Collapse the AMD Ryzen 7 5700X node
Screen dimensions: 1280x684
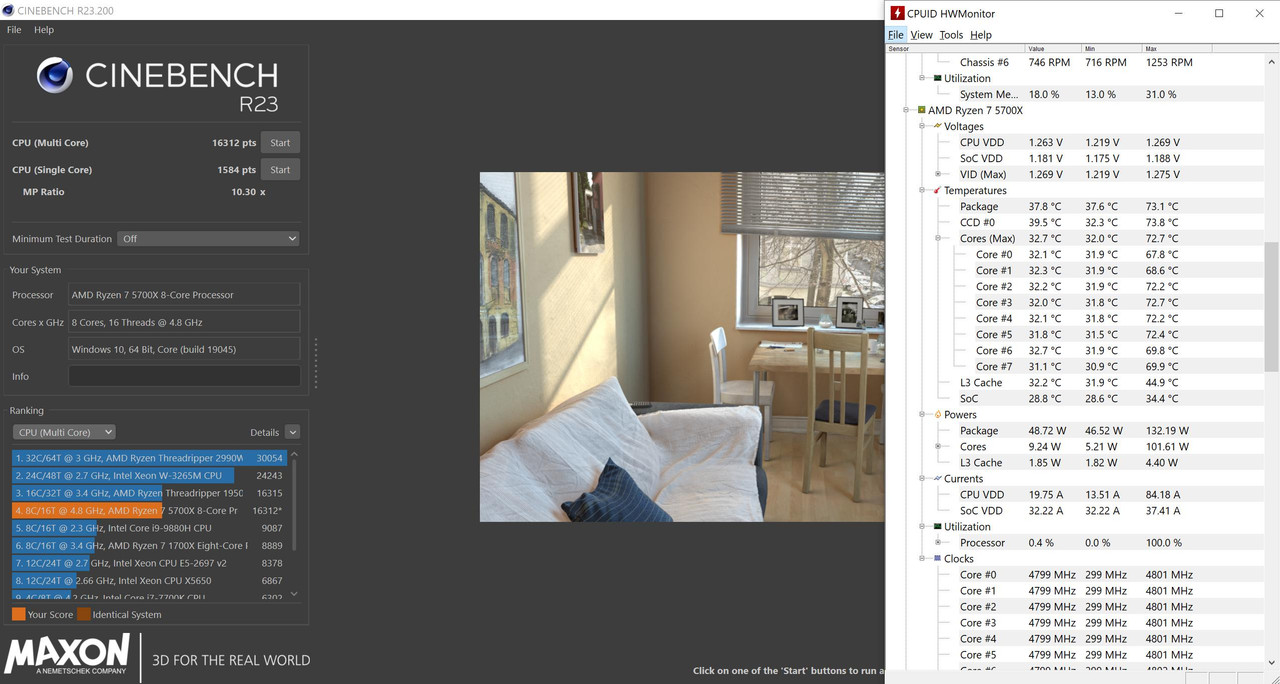907,111
